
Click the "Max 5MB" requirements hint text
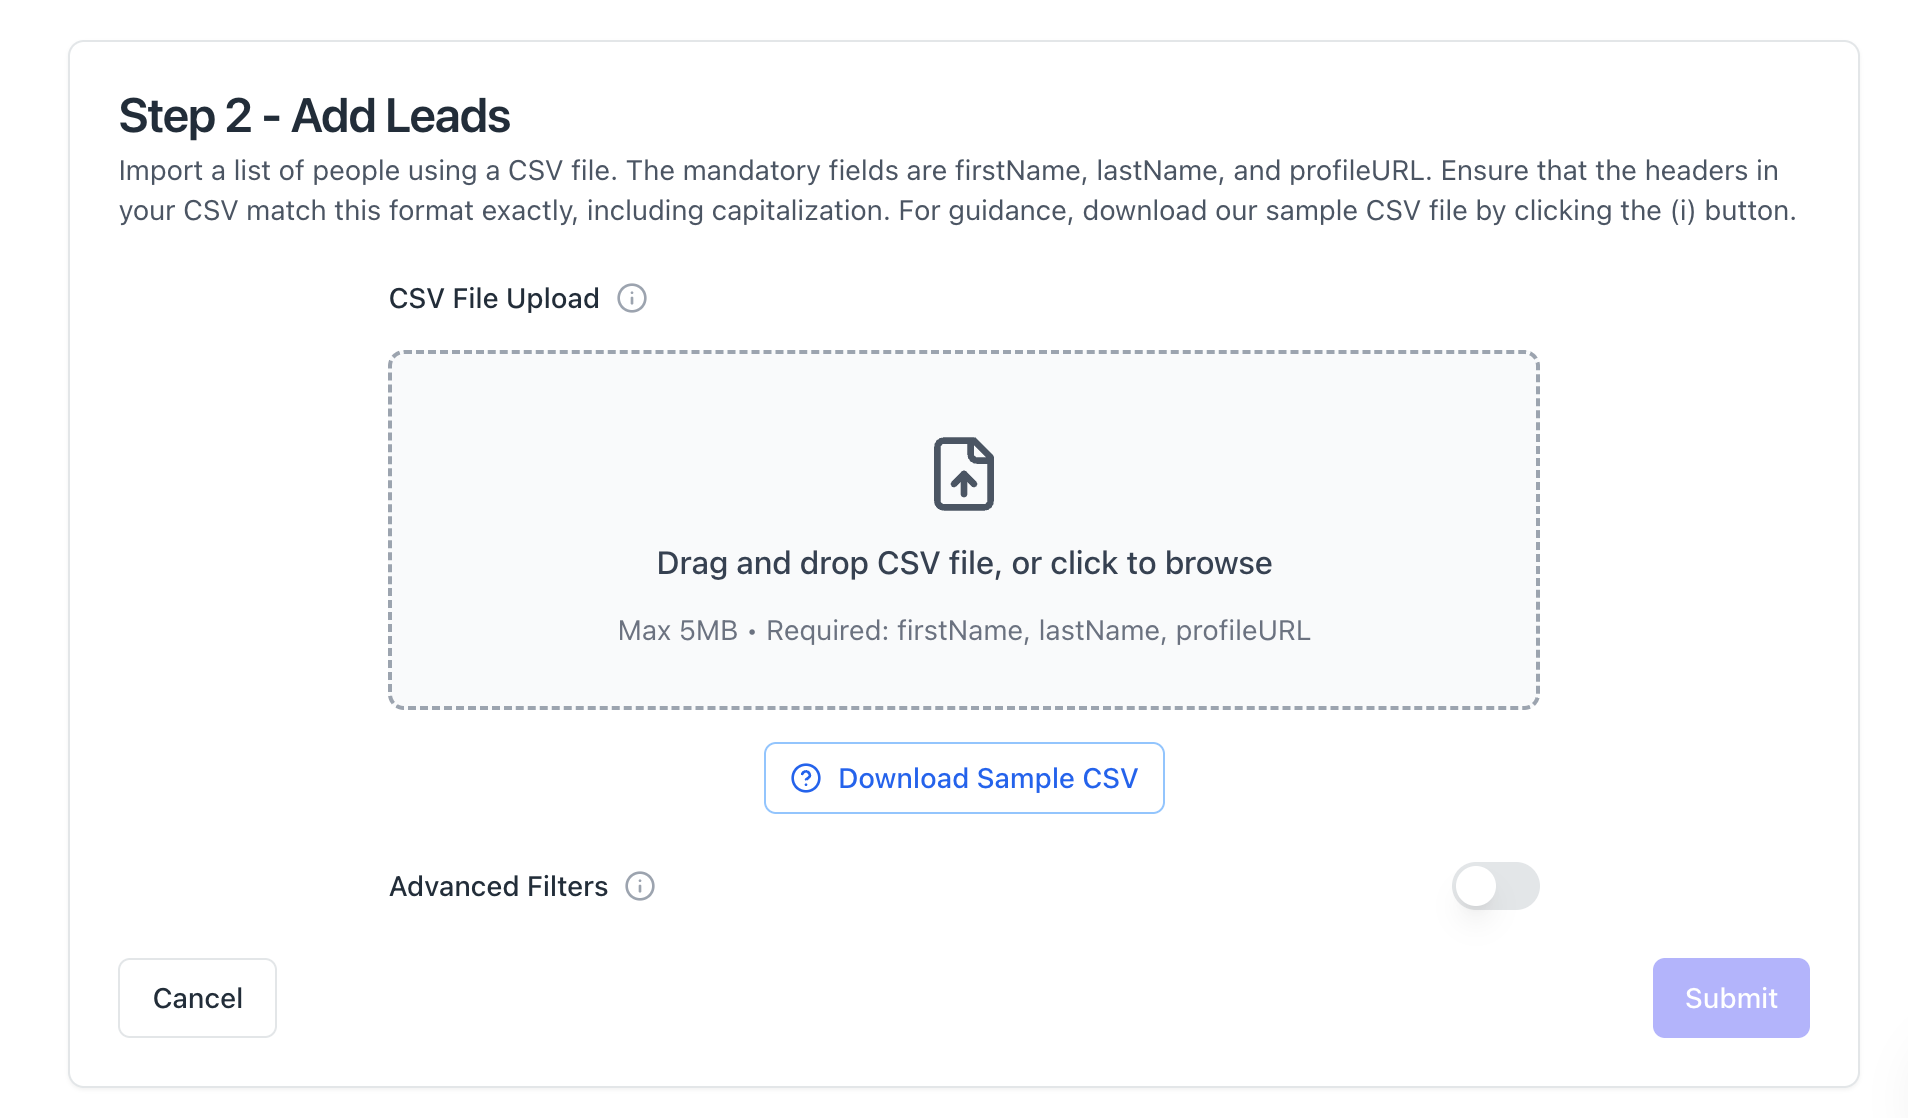click(677, 631)
